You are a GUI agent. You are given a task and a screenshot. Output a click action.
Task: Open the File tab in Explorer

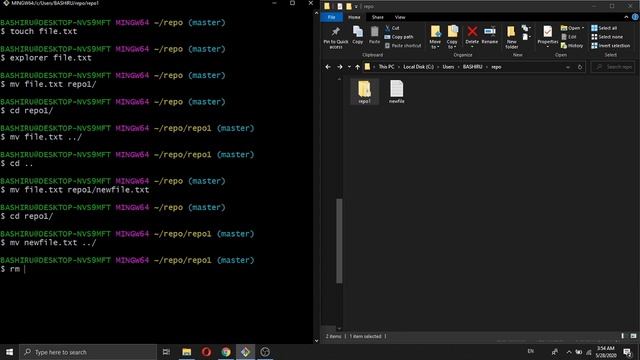point(331,17)
